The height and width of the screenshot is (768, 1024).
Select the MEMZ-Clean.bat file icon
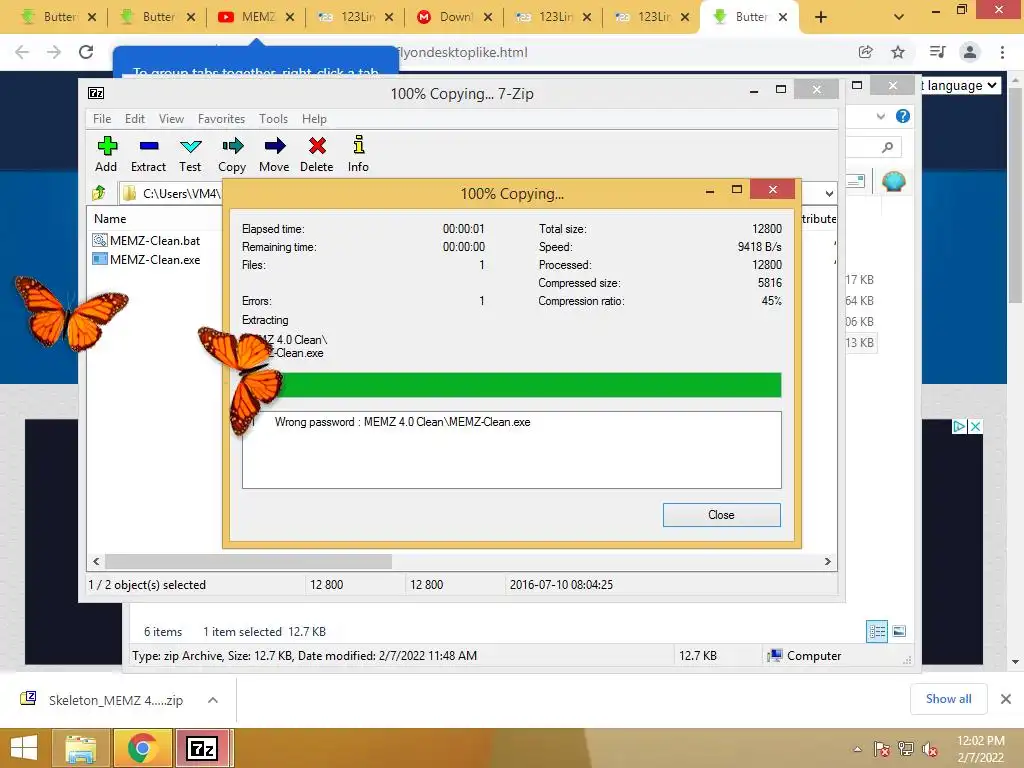(99, 240)
